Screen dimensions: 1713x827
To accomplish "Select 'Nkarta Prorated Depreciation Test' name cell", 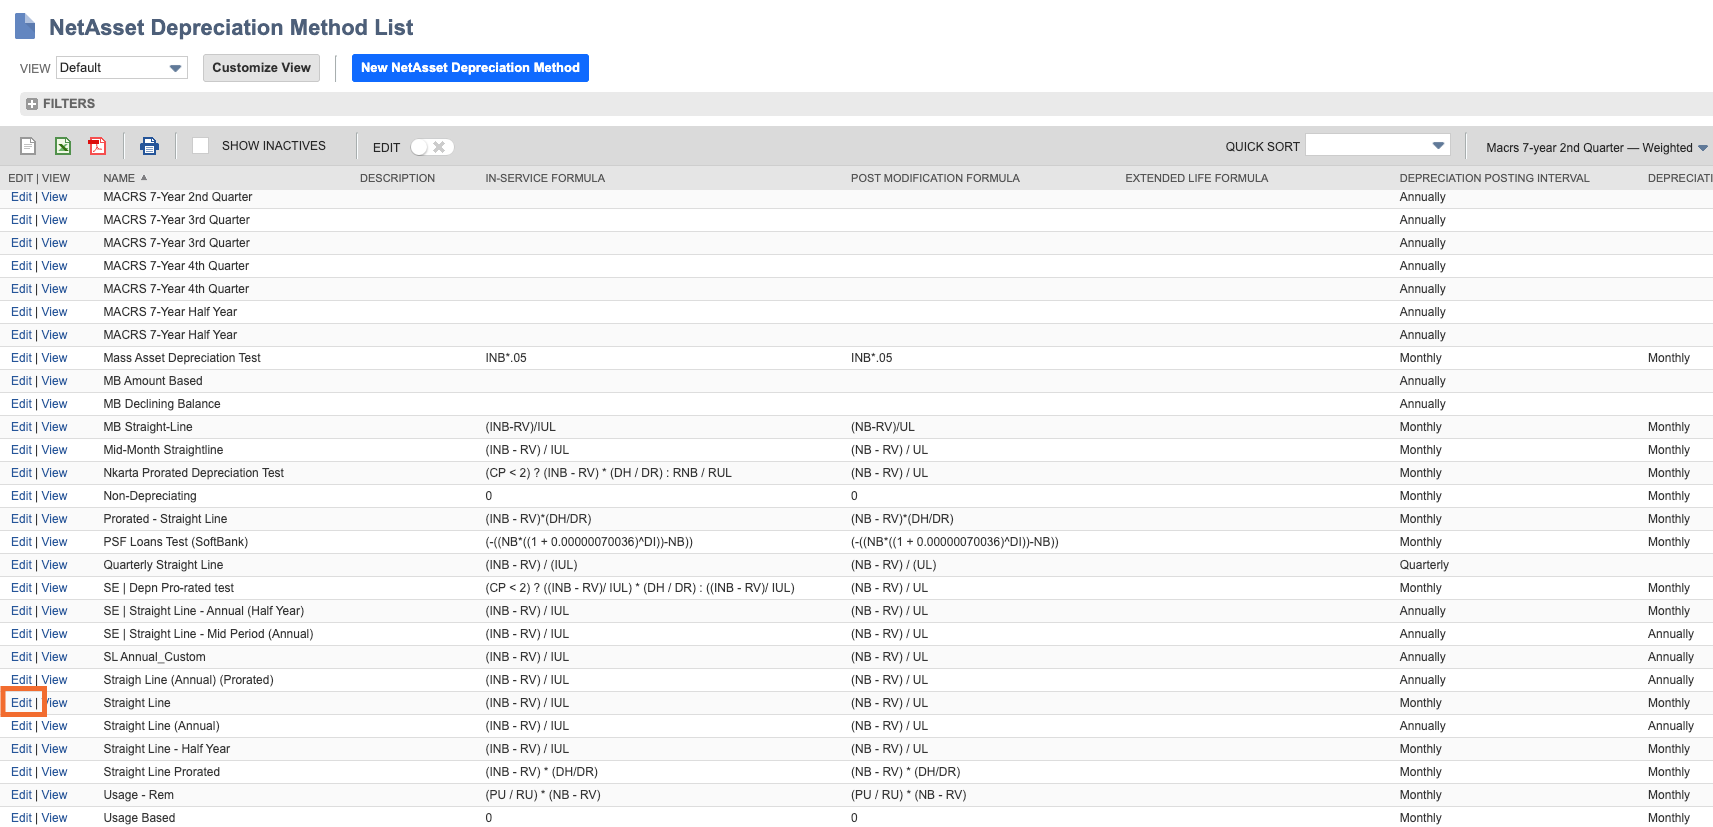I will coord(194,473).
